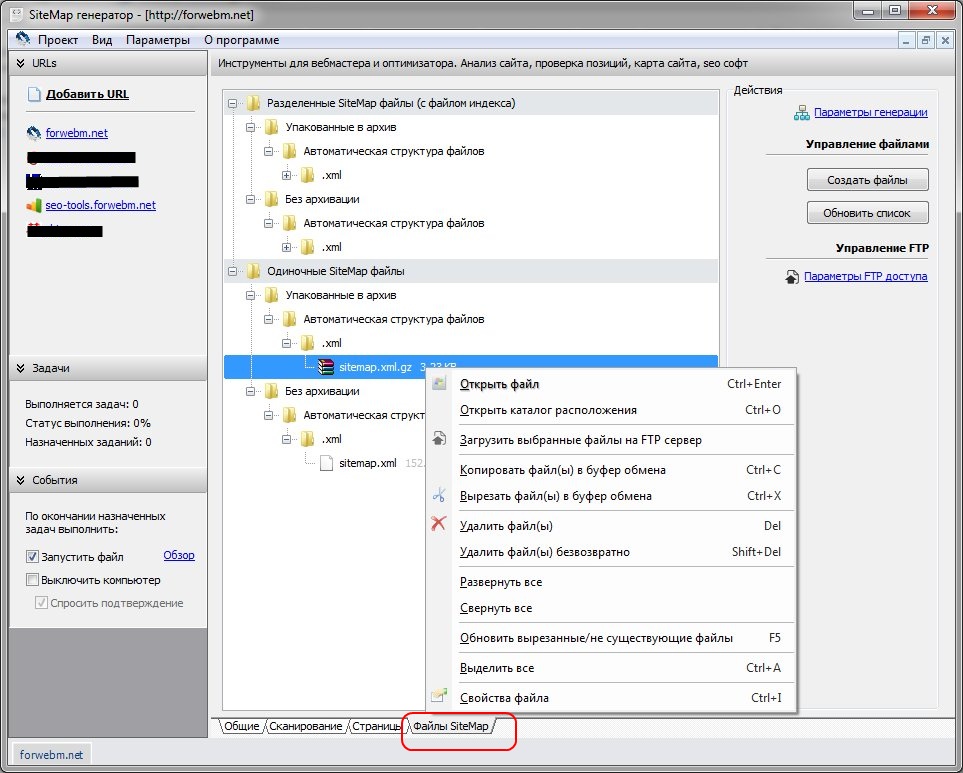Select the sitemap.xml file in the tree

[x=368, y=463]
